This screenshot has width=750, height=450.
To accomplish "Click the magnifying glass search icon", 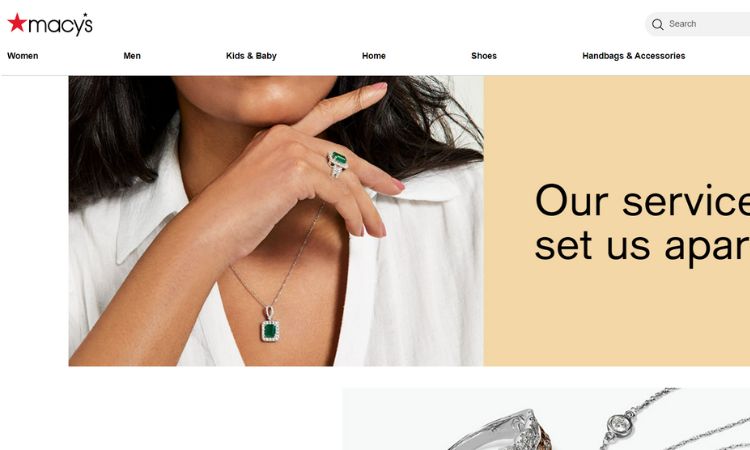I will point(658,24).
